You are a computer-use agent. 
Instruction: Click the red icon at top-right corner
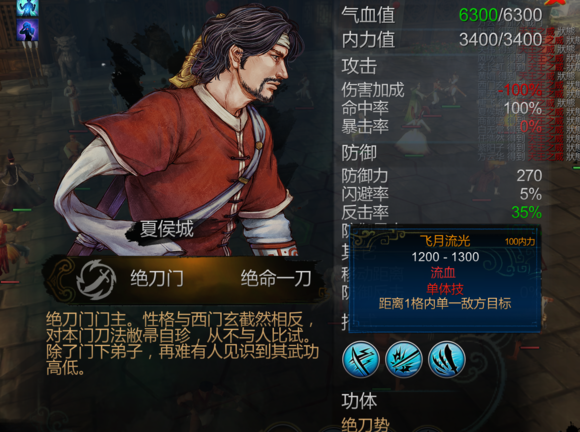[555, 2]
